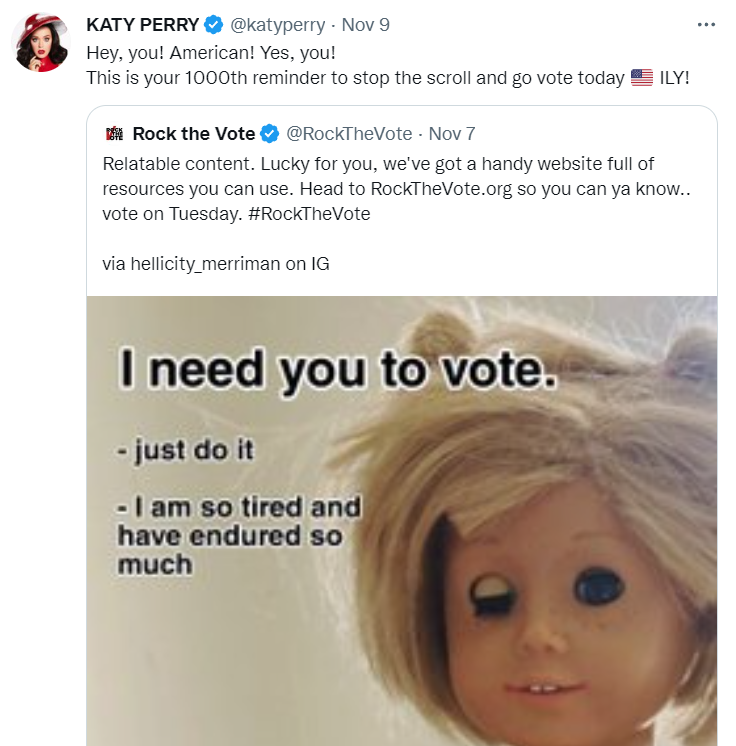736x746 pixels.
Task: Open the Nov 7 quoted tweet timestamp
Action: pyautogui.click(x=452, y=134)
